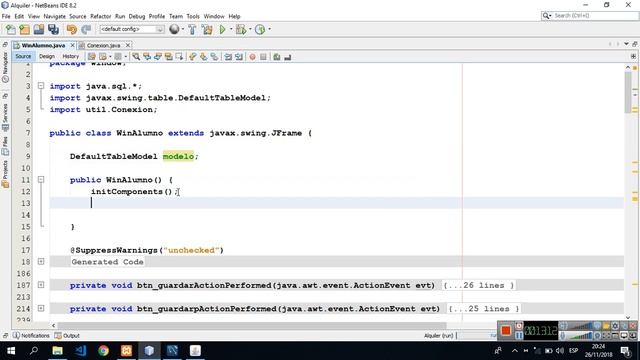
Task: Open the Services side panel
Action: 5,117
